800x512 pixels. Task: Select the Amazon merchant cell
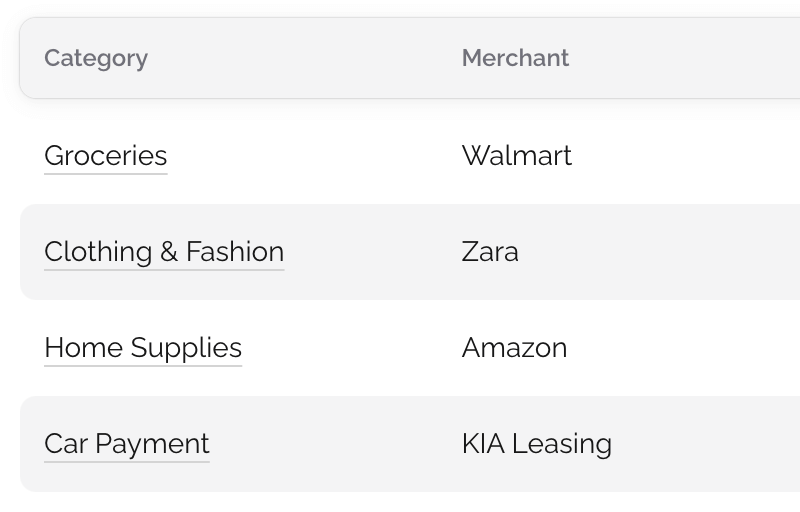(x=514, y=348)
